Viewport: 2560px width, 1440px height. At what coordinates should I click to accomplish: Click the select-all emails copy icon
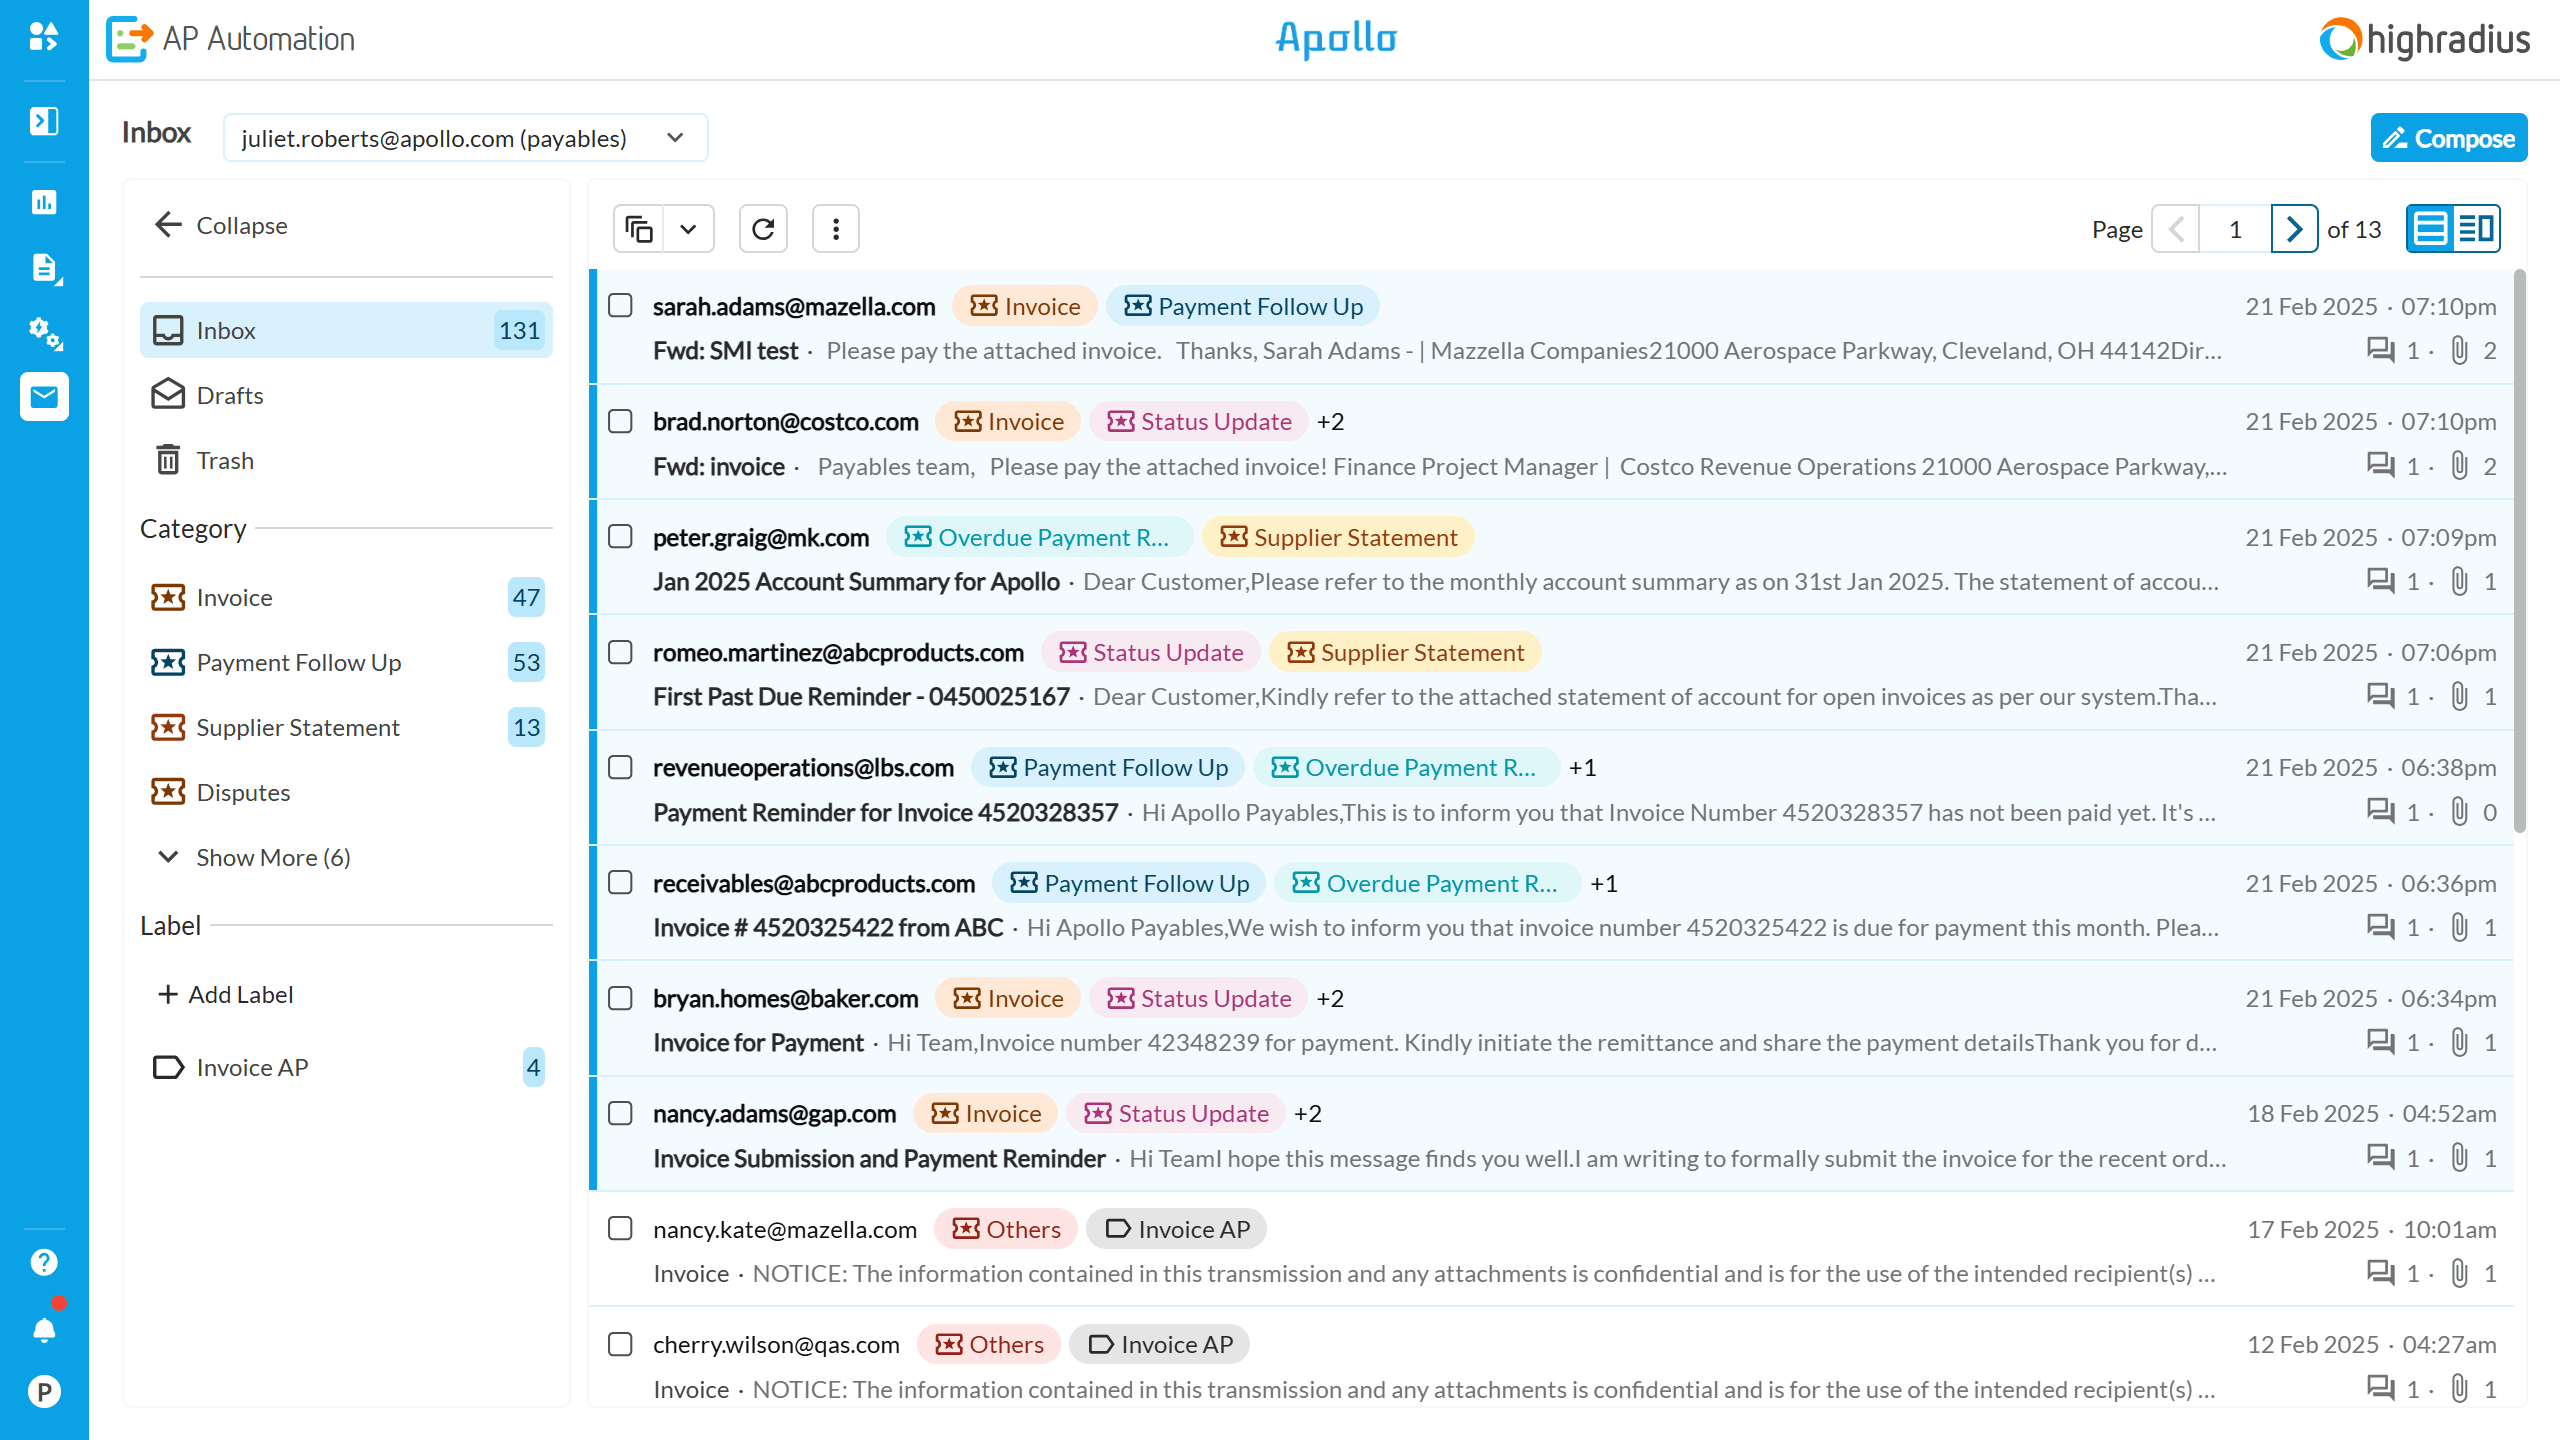(x=639, y=229)
